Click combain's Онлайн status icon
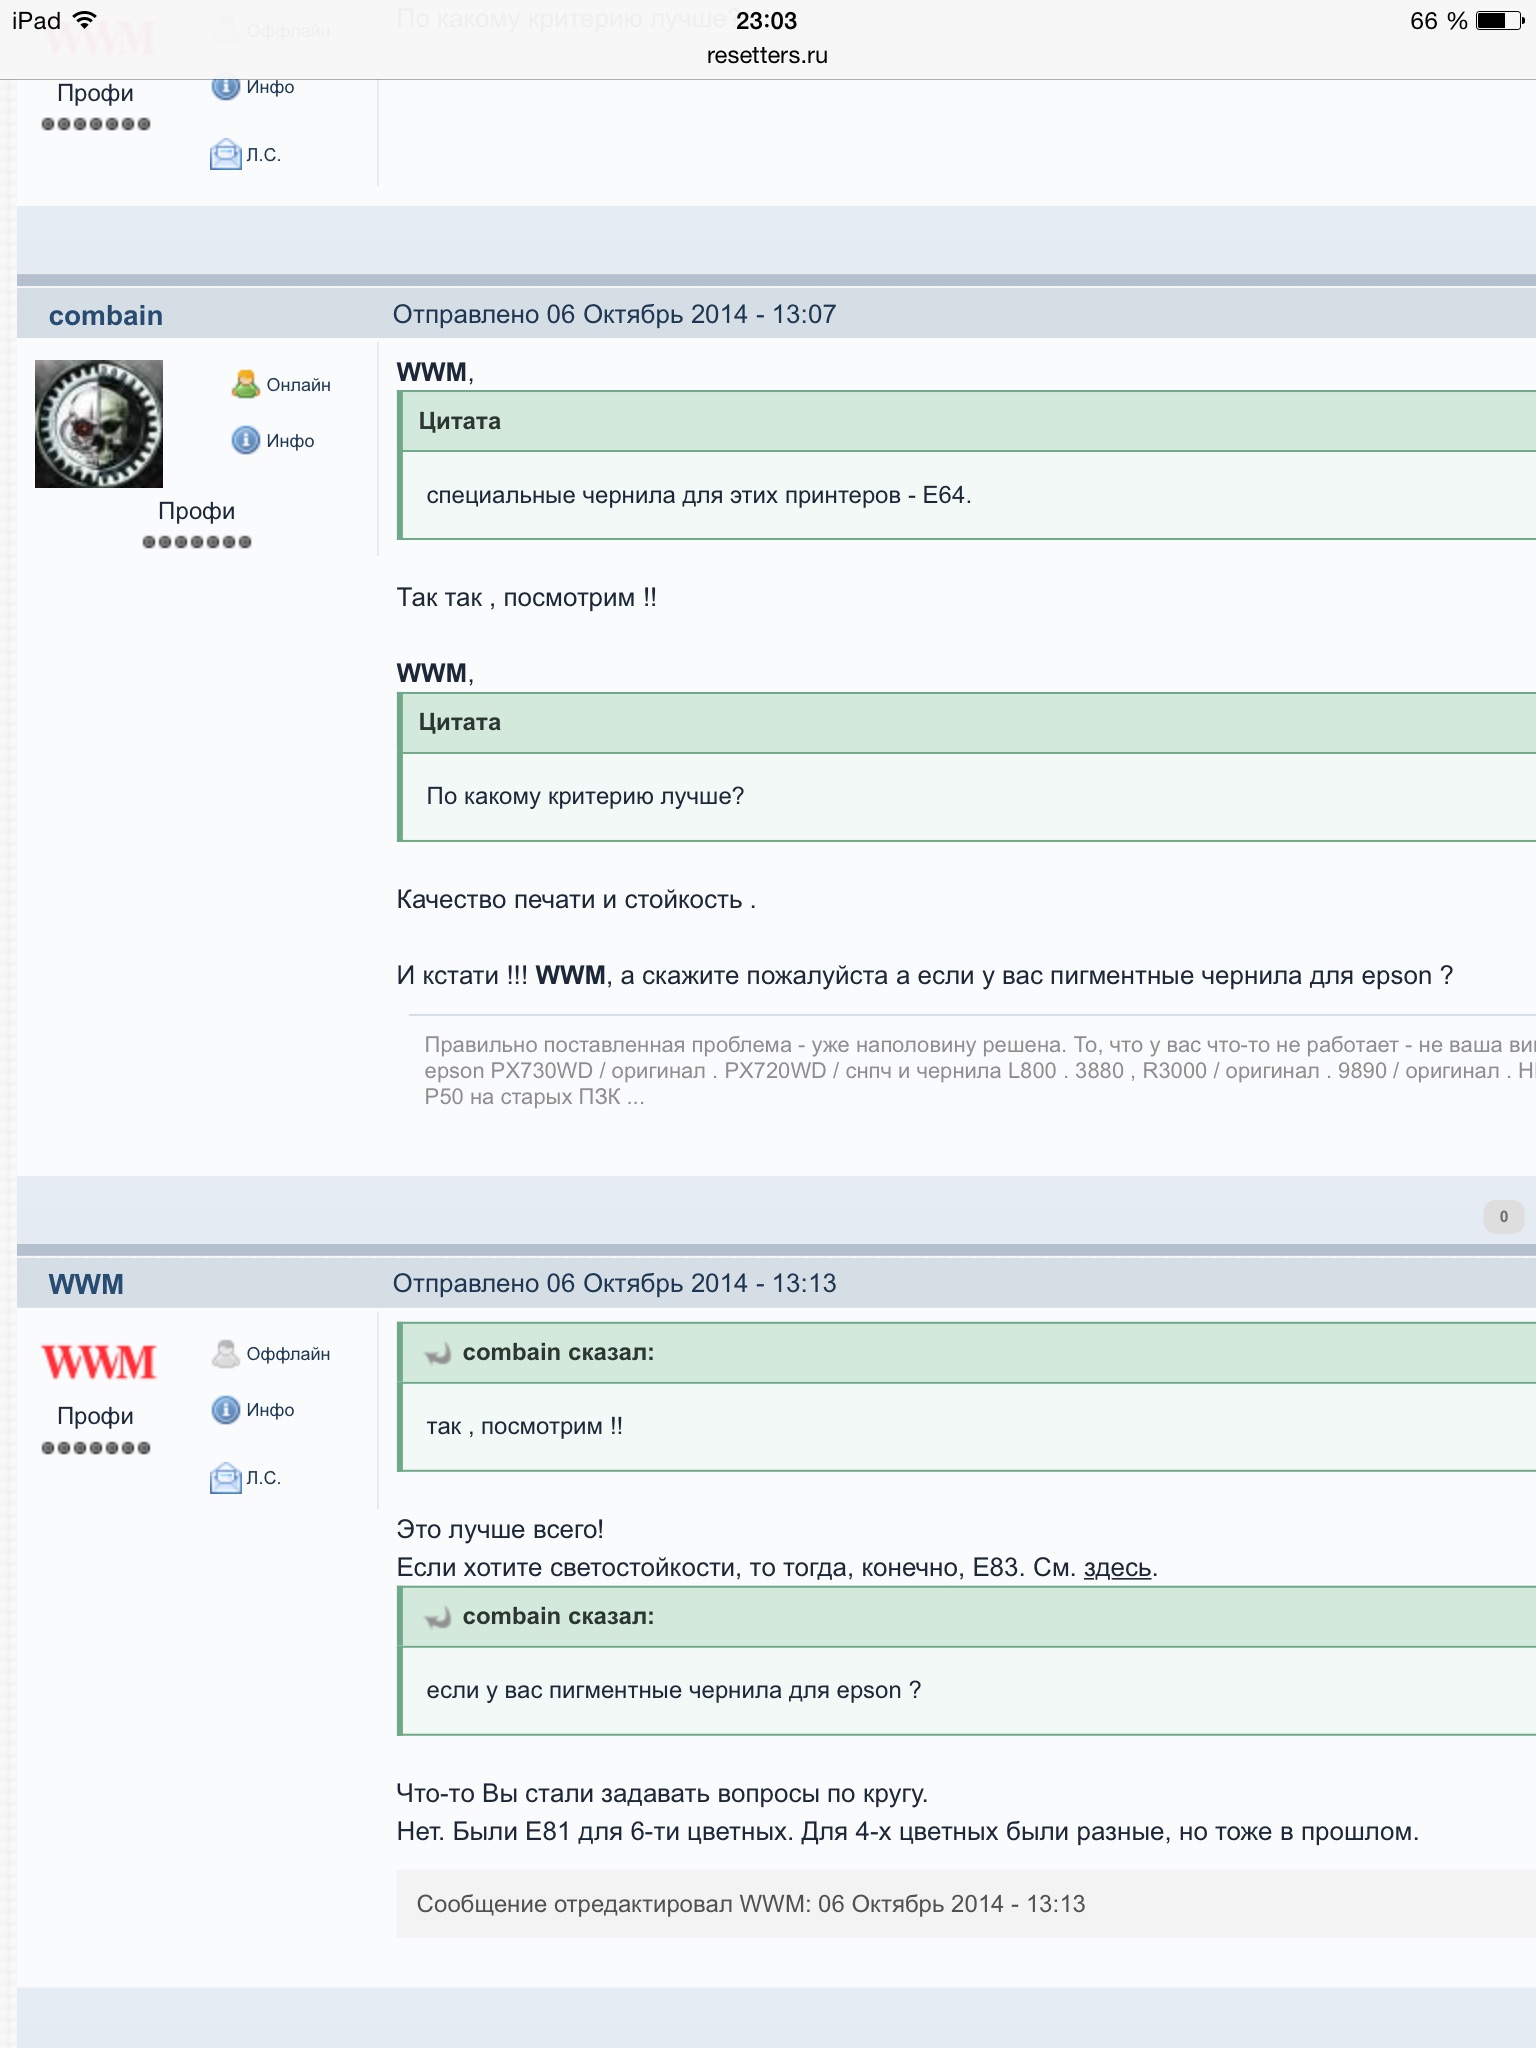Screen dimensions: 1536x2048 246,384
